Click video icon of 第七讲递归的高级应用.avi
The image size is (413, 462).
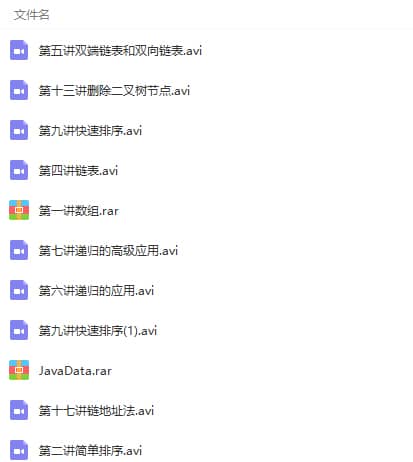(19, 250)
